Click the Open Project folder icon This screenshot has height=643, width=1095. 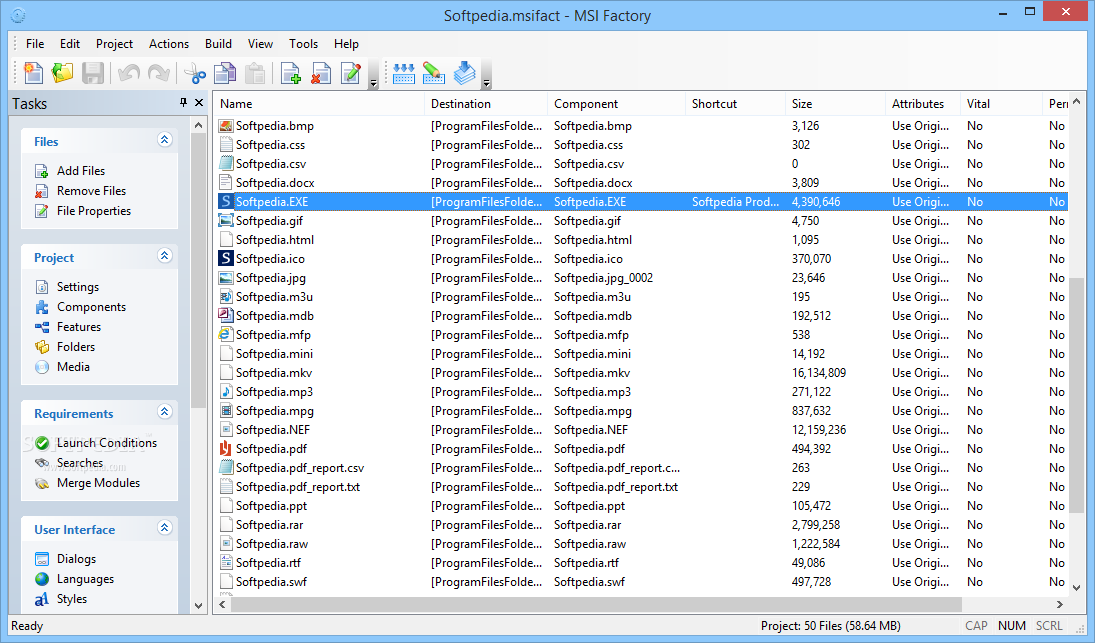coord(62,73)
